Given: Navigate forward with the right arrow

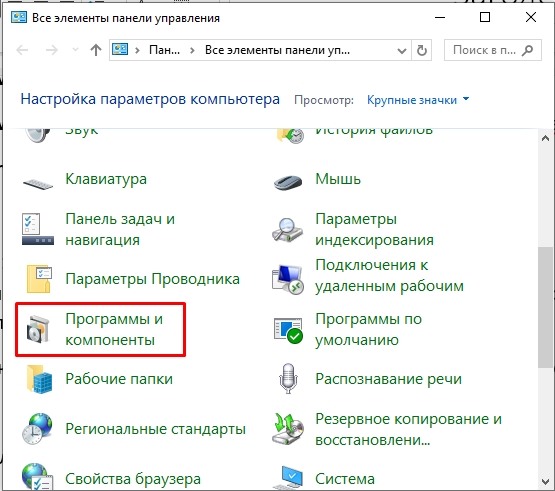Looking at the screenshot, I should tap(52, 50).
